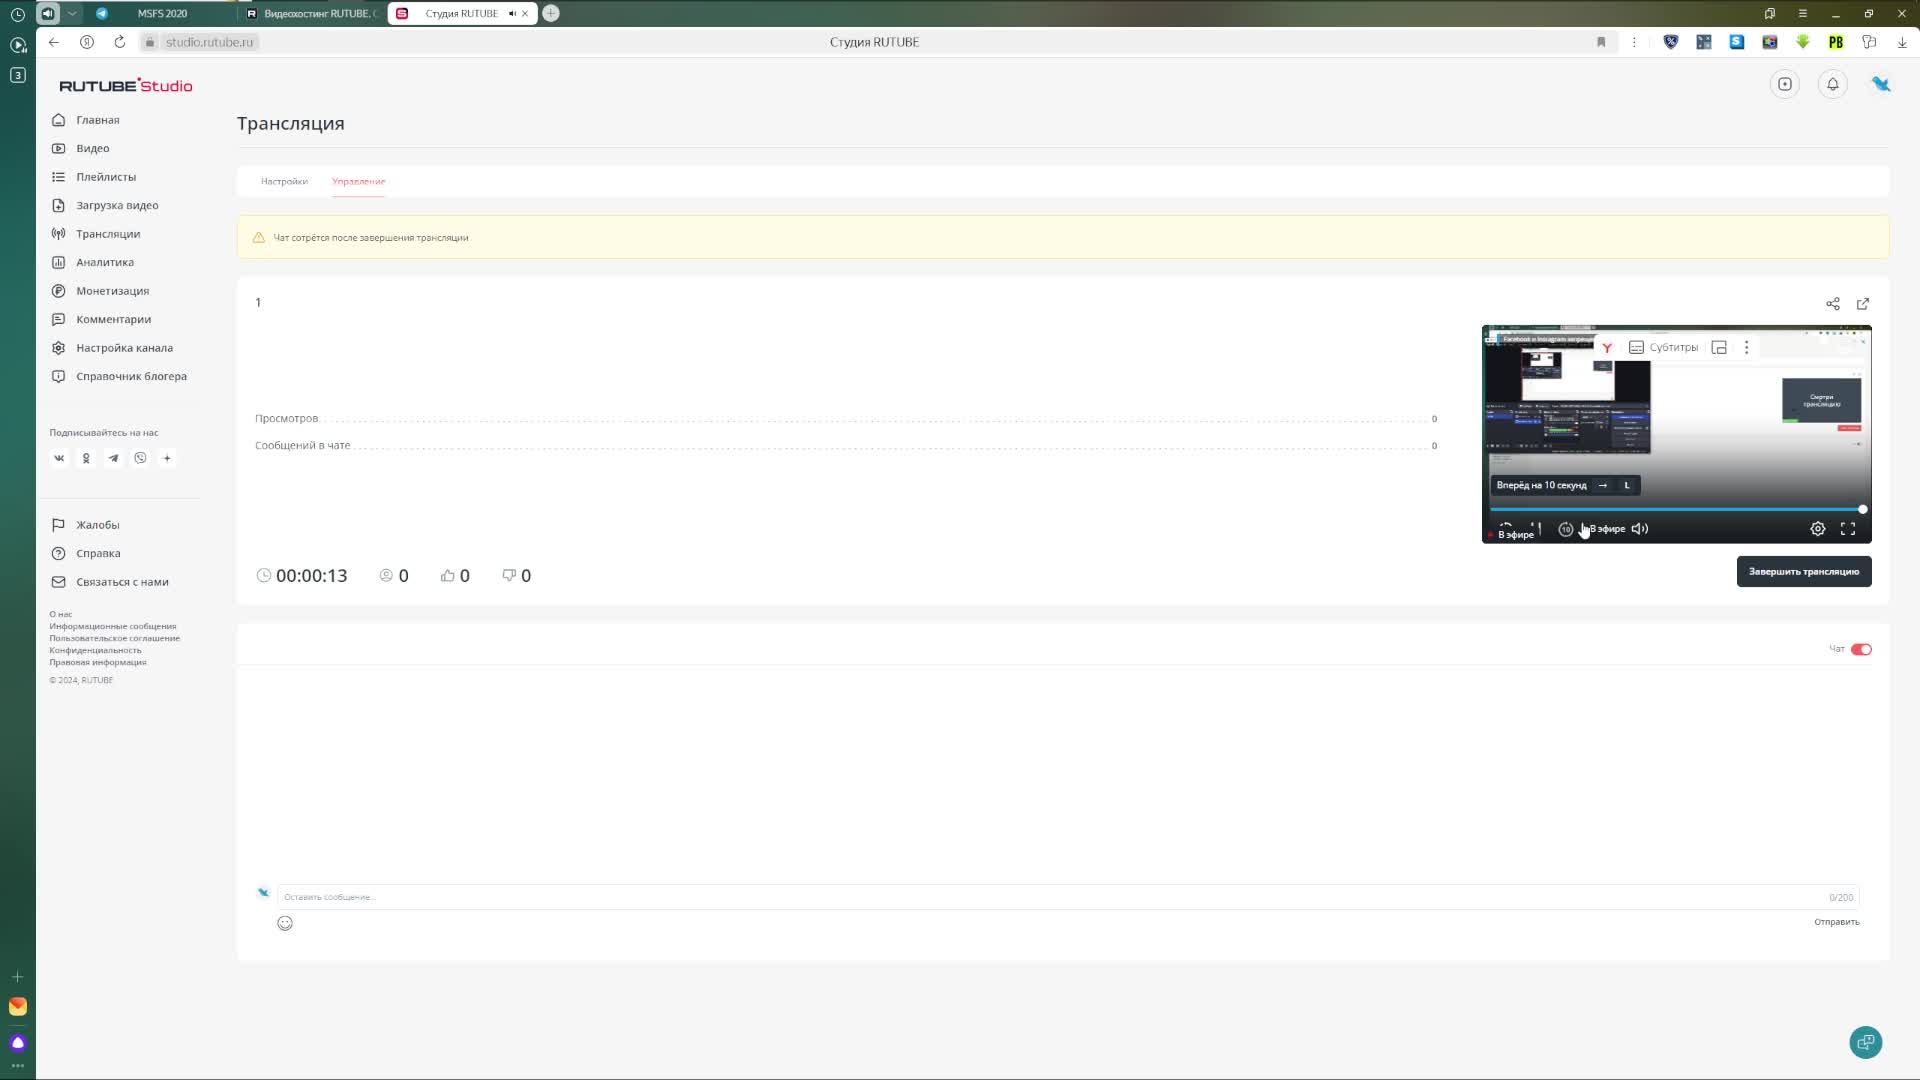Click the Zen star social icon
This screenshot has height=1080, width=1920.
167,458
